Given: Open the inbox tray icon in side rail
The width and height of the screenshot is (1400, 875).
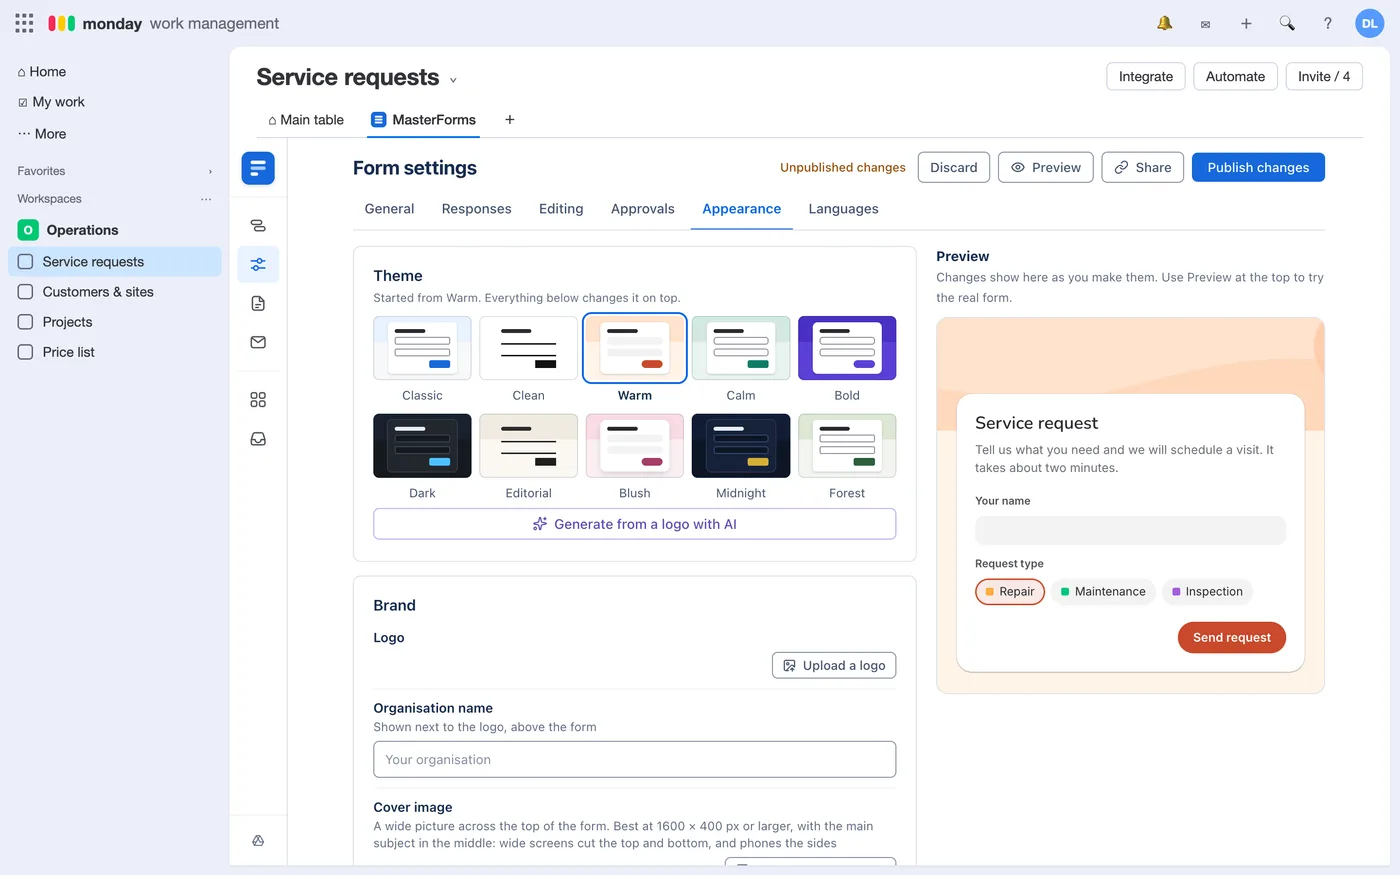Looking at the screenshot, I should point(258,439).
